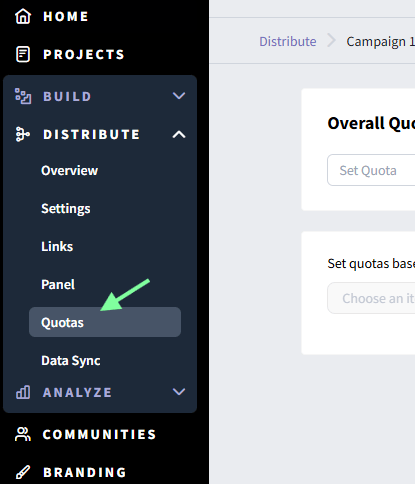Select the Build menu label
The image size is (415, 484).
point(67,96)
